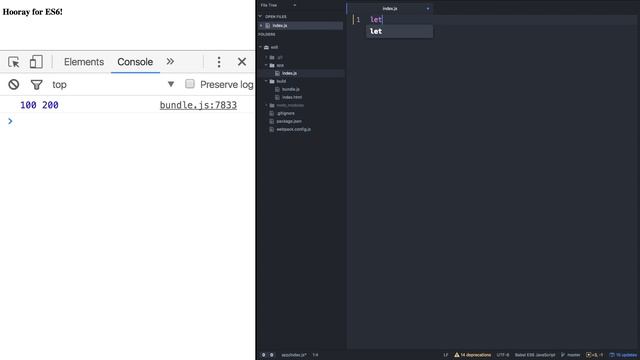This screenshot has height=360, width=640.
Task: Click line number 1 in gutter
Action: pos(358,20)
